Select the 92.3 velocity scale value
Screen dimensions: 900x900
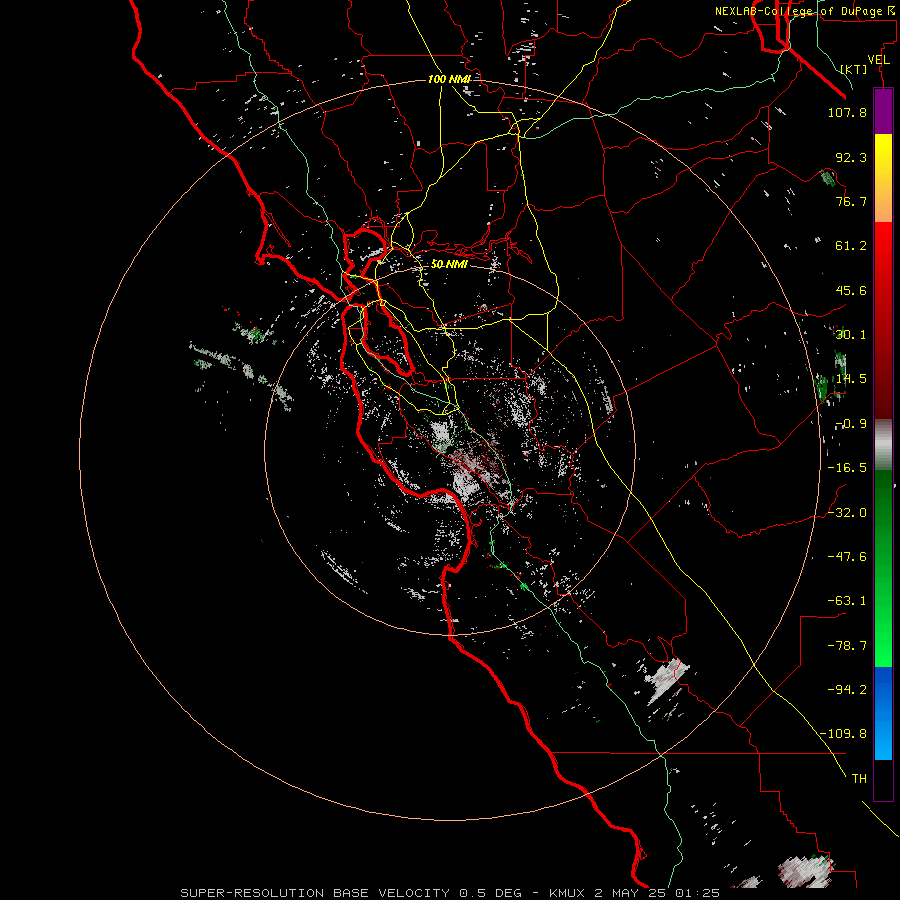tap(851, 157)
